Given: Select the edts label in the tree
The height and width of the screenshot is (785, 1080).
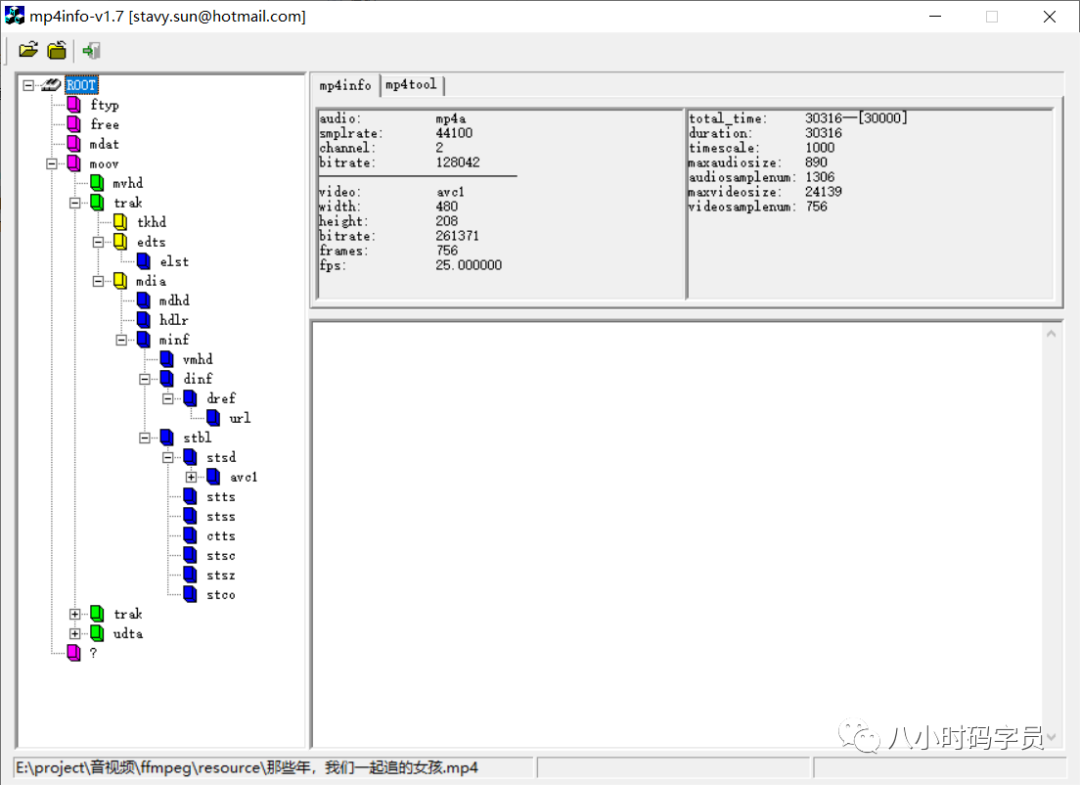Looking at the screenshot, I should tap(151, 242).
